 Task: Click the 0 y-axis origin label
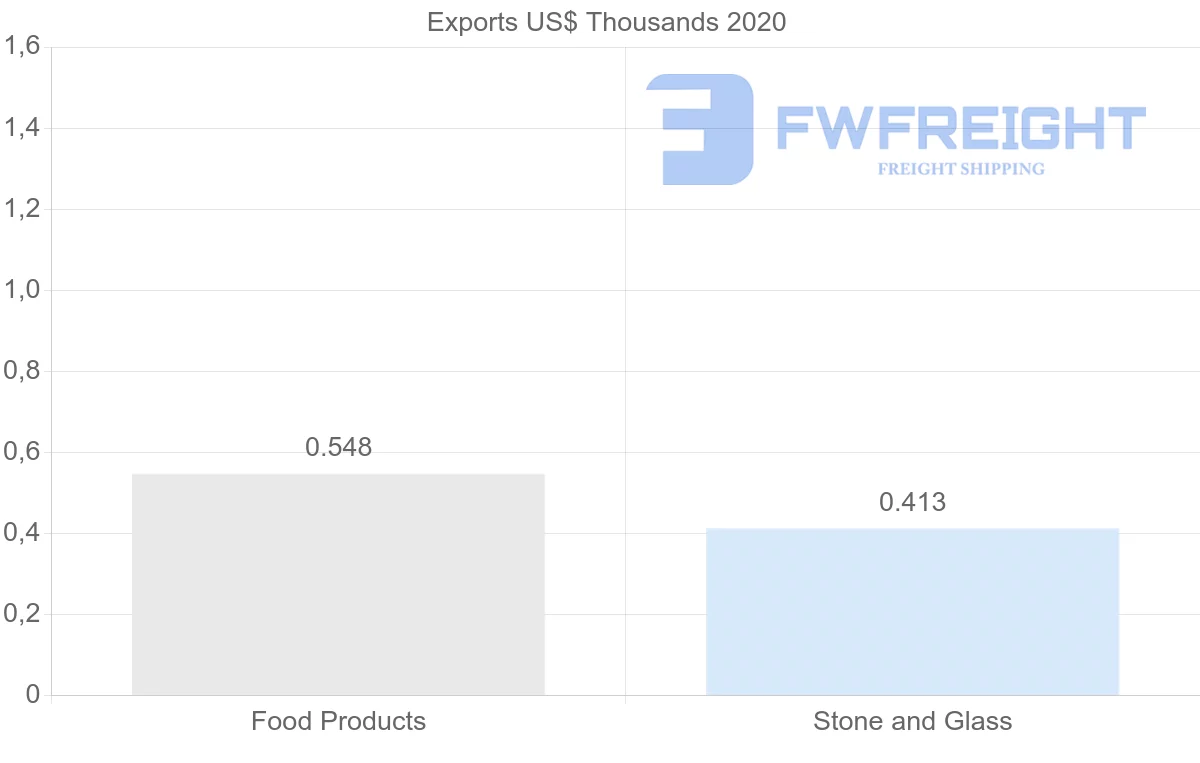click(x=33, y=695)
